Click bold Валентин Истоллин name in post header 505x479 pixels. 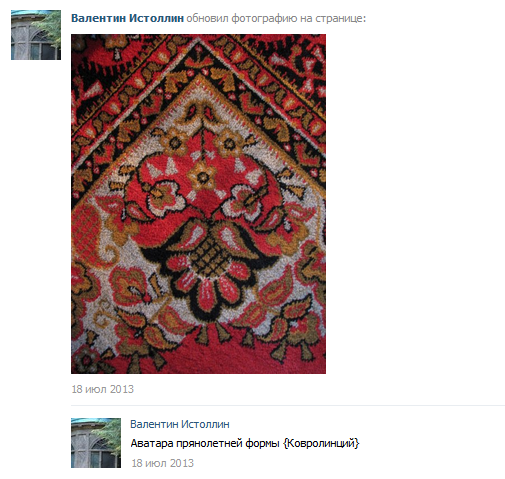click(x=127, y=18)
